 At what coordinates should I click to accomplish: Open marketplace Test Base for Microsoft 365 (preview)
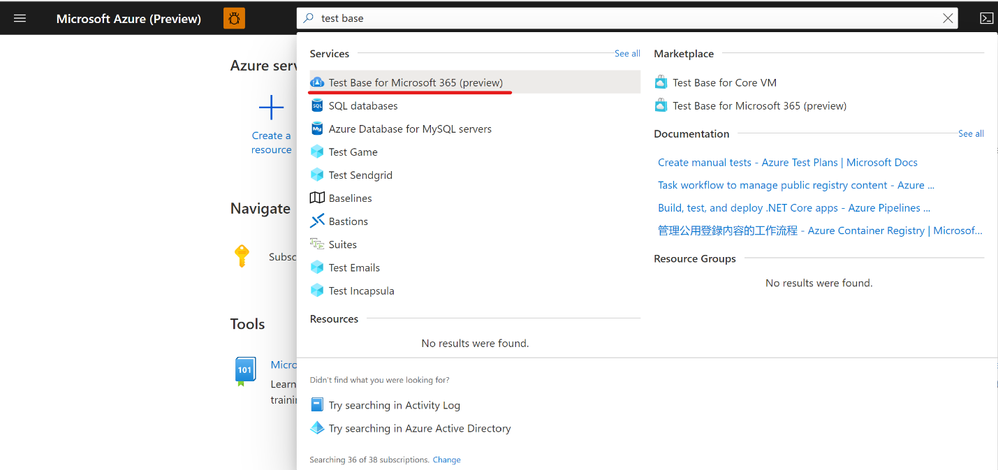[x=759, y=106]
